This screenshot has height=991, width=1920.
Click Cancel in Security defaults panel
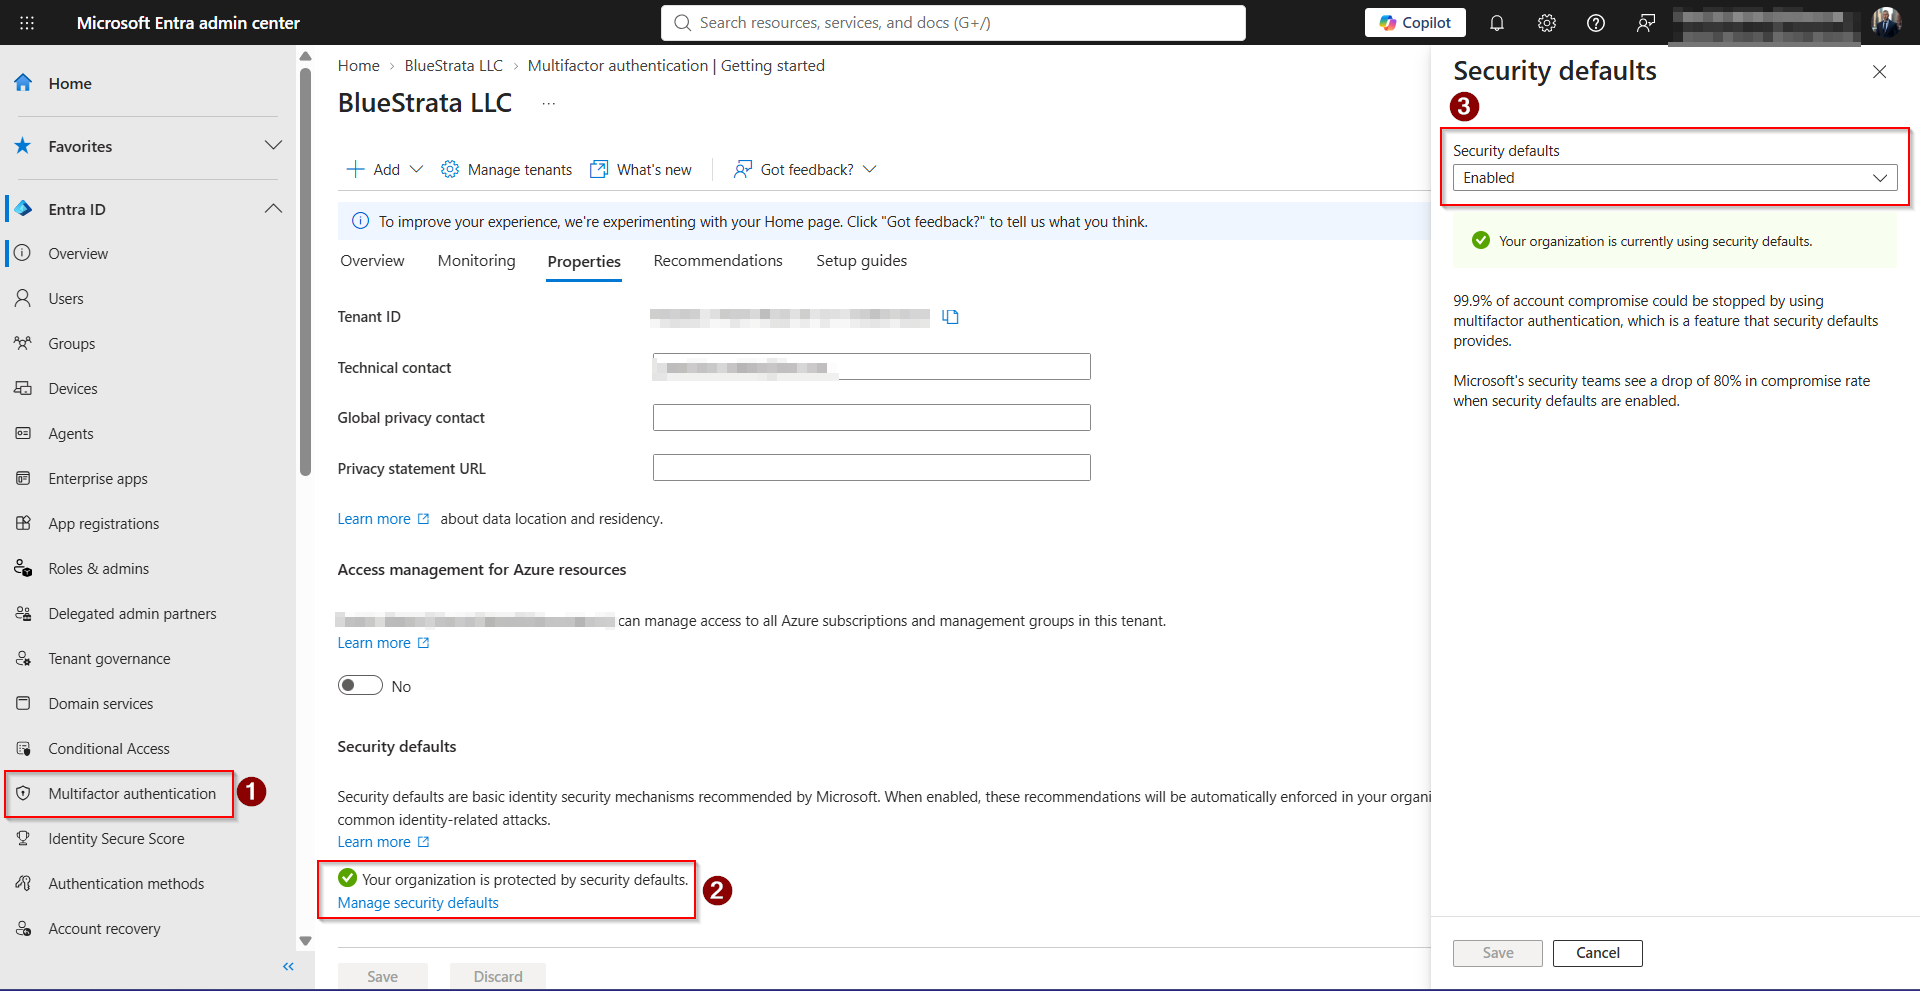coord(1598,953)
